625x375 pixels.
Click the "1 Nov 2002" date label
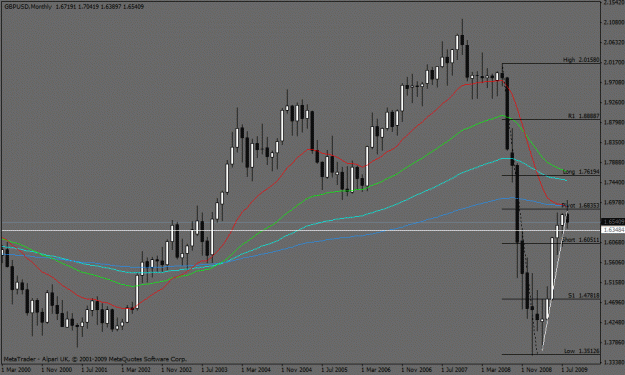[x=176, y=370]
